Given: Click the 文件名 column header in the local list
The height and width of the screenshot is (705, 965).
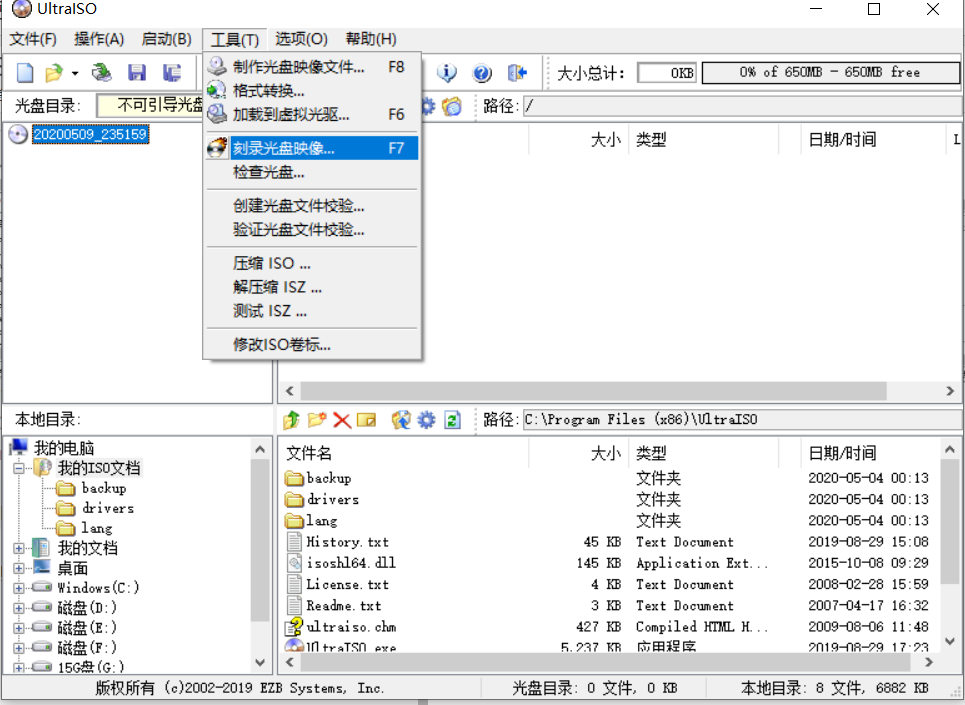Looking at the screenshot, I should (404, 453).
